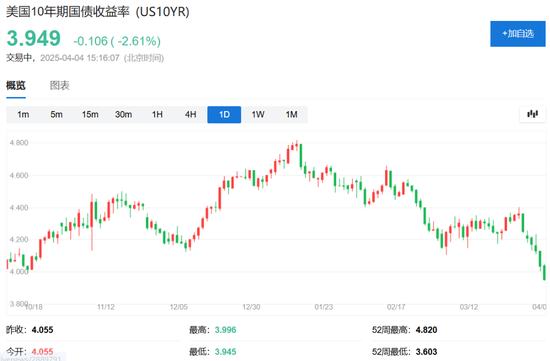Screen dimensions: 550x361
Task: Select the 1m interval
Action: point(23,114)
